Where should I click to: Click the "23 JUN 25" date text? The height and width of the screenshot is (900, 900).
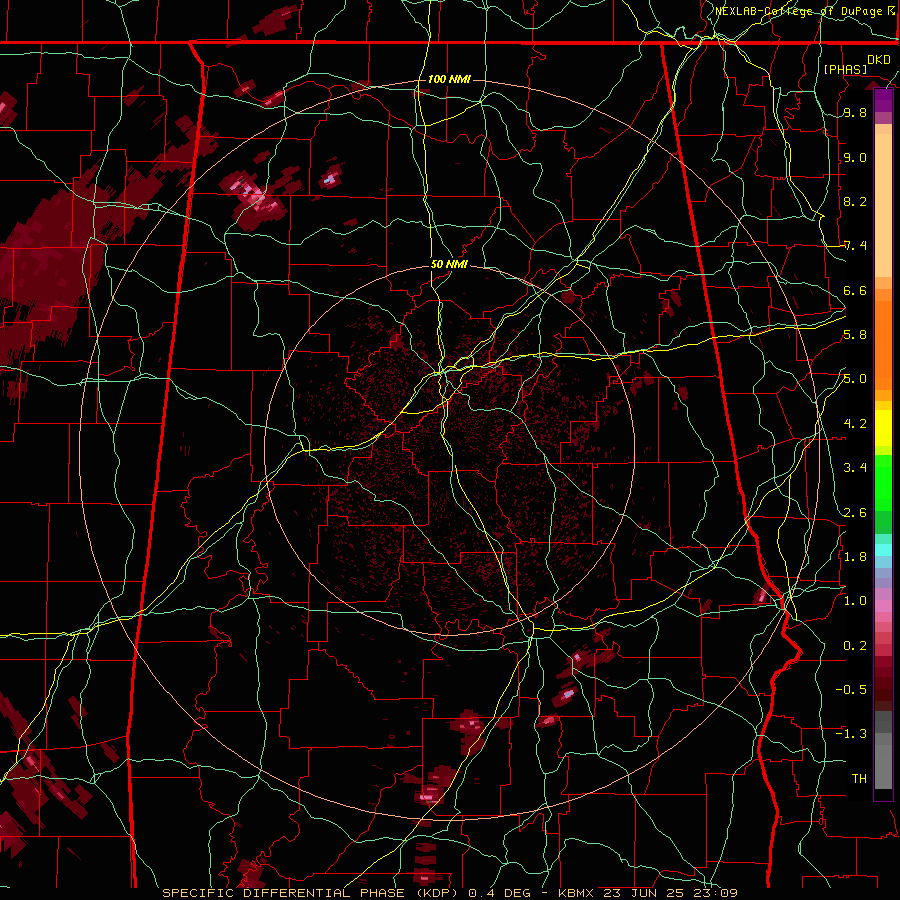coord(645,893)
